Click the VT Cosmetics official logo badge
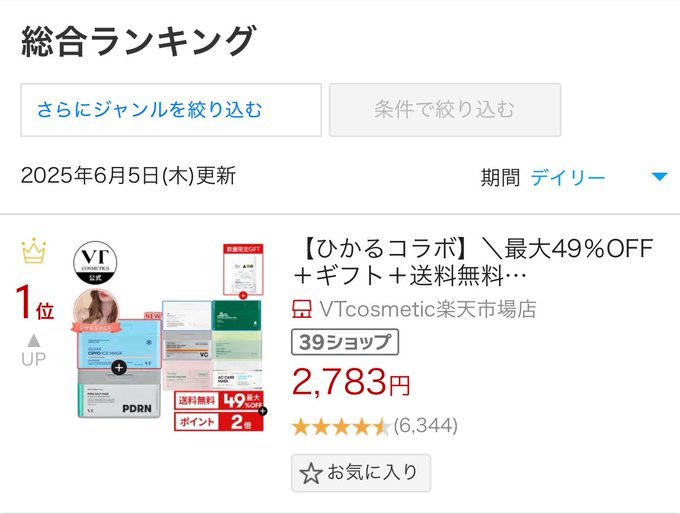The width and height of the screenshot is (680, 514). [95, 263]
